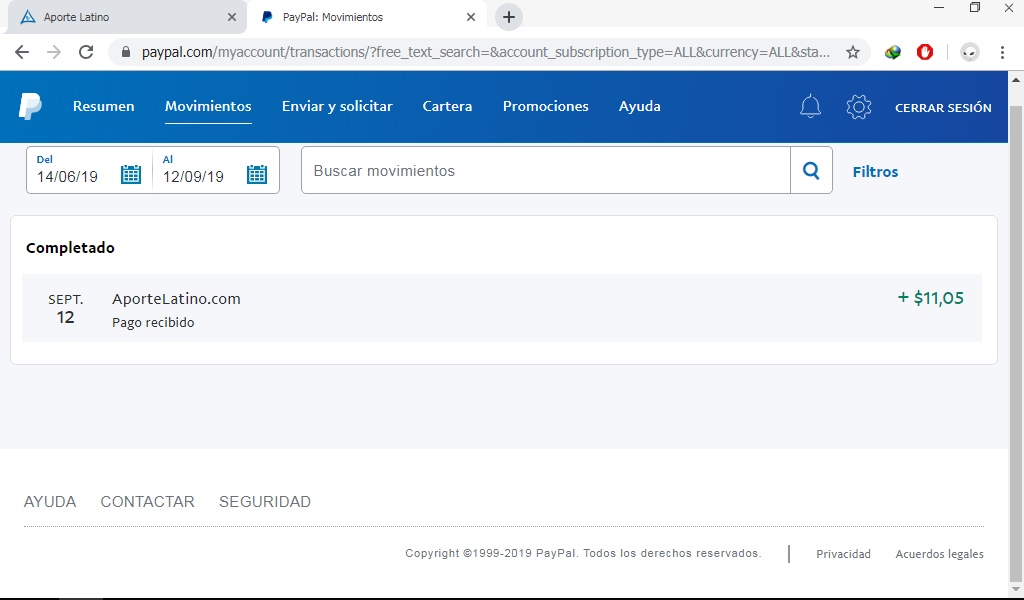Click the browser address bar URL
Viewport: 1024px width, 600px height.
click(x=486, y=52)
